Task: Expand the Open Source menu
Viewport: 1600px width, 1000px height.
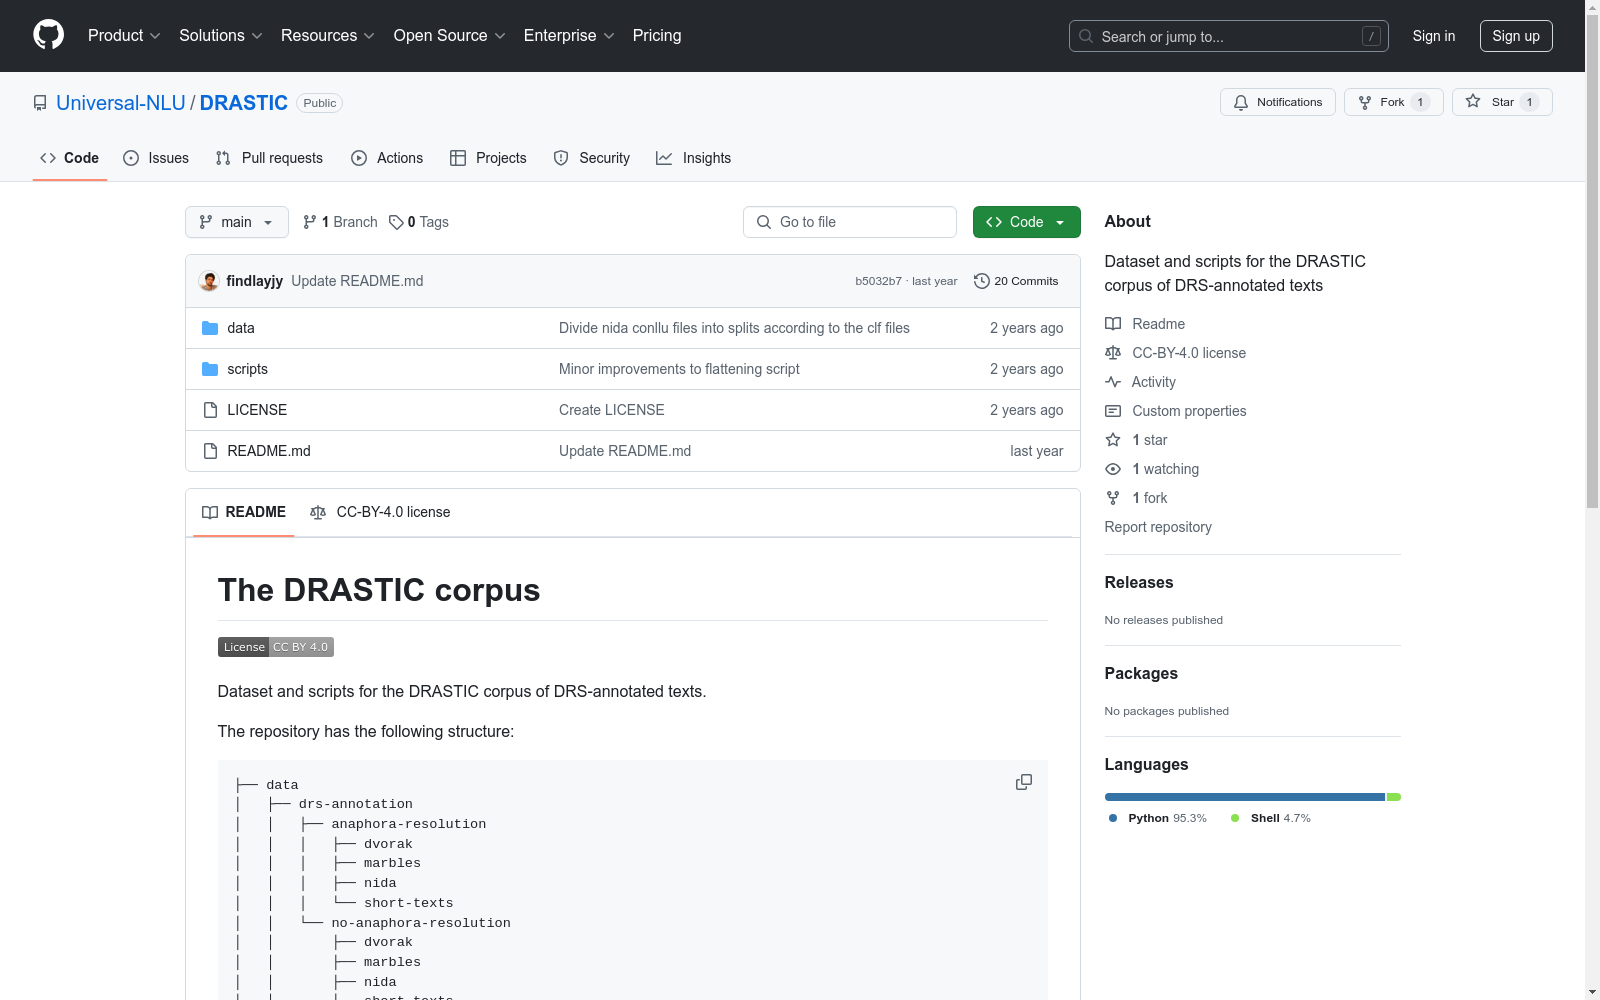Action: tap(450, 35)
